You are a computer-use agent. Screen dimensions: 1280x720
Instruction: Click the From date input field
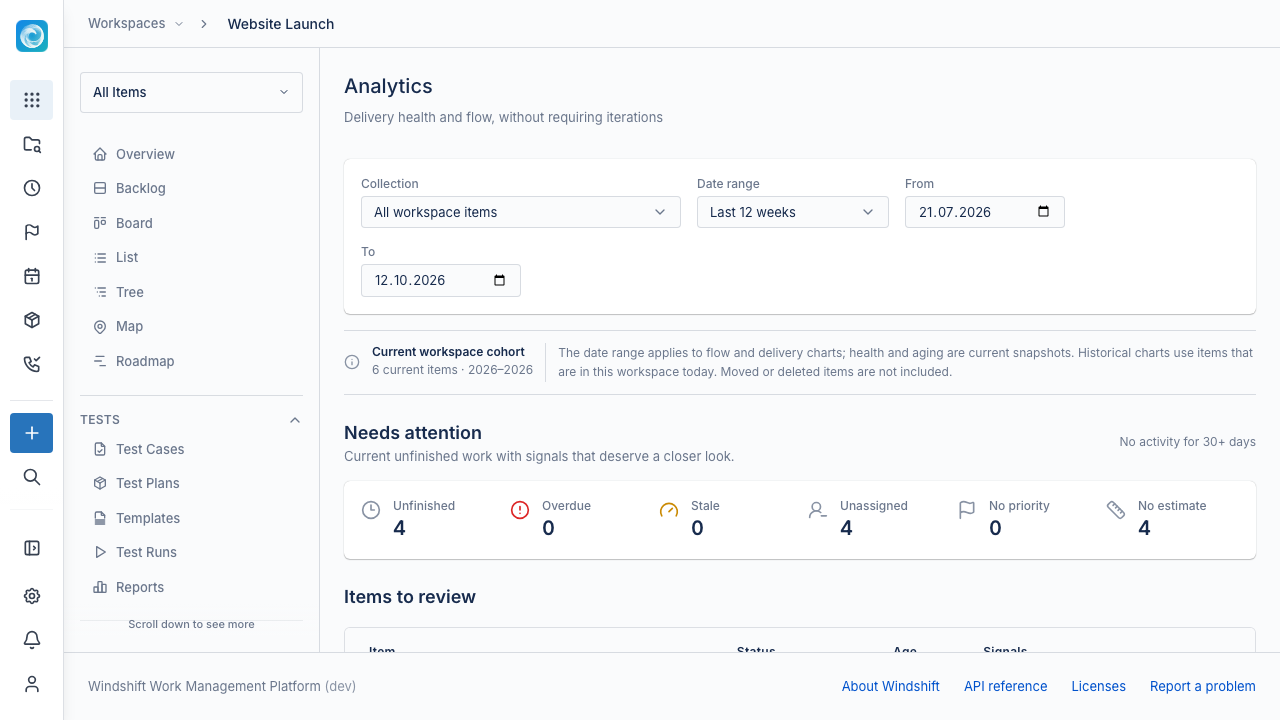pos(985,212)
